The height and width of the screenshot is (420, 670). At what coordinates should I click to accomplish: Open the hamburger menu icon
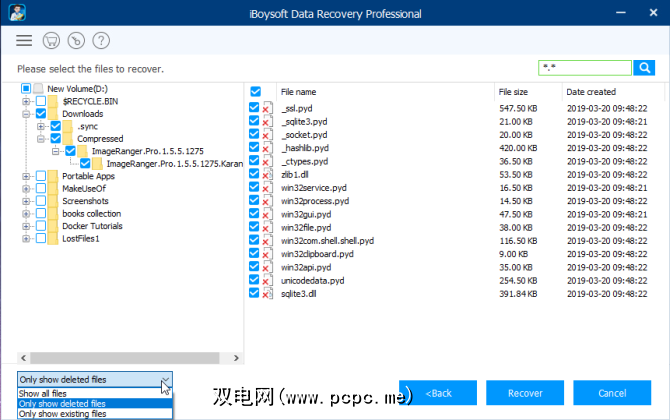tap(24, 41)
